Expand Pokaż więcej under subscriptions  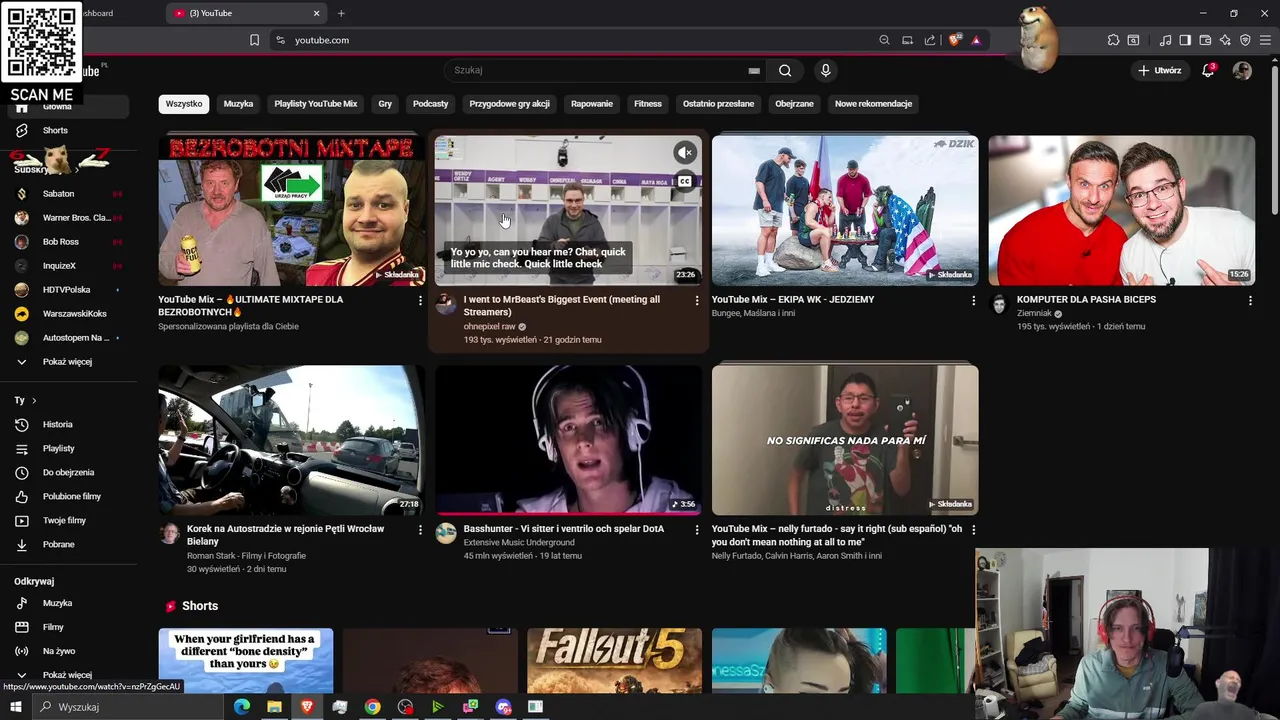click(67, 361)
